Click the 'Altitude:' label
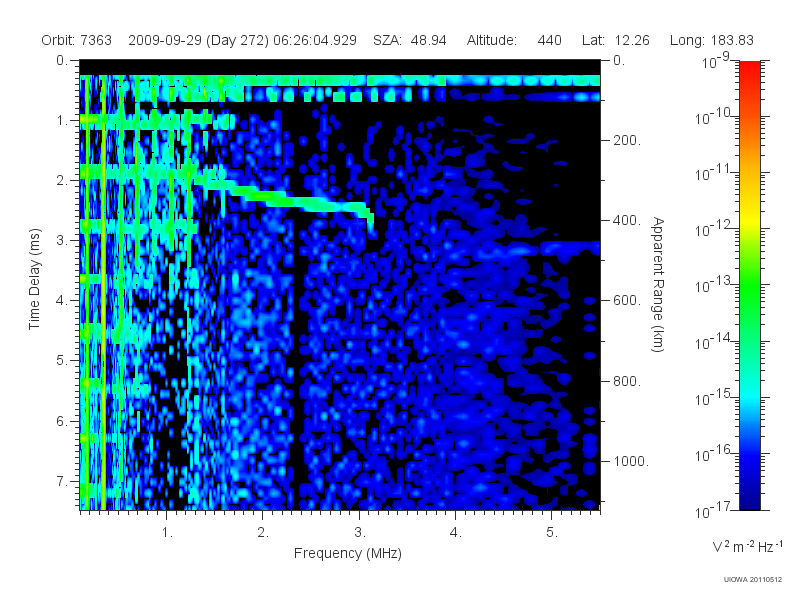This screenshot has height=600, width=800. tap(492, 40)
